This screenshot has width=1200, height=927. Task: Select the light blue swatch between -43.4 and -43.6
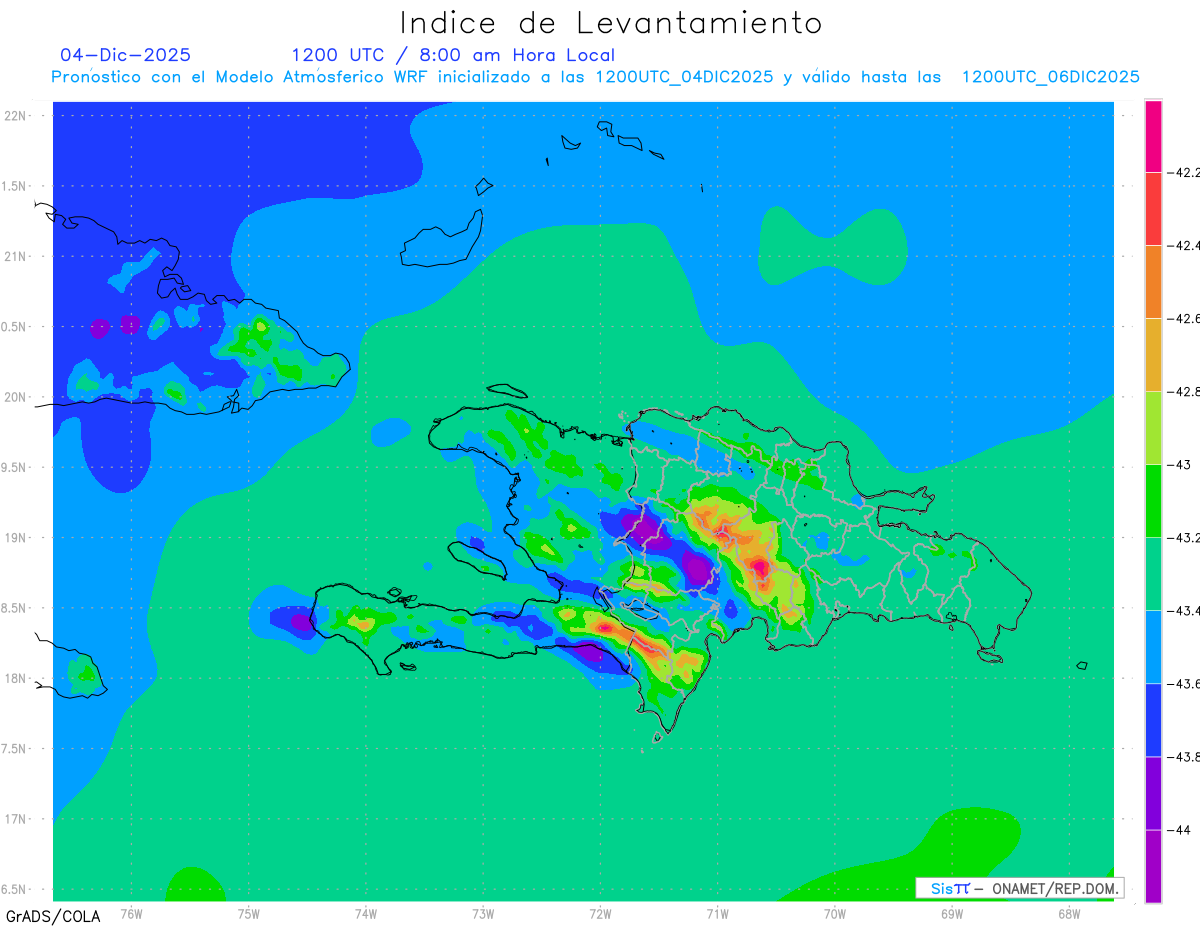(1153, 646)
